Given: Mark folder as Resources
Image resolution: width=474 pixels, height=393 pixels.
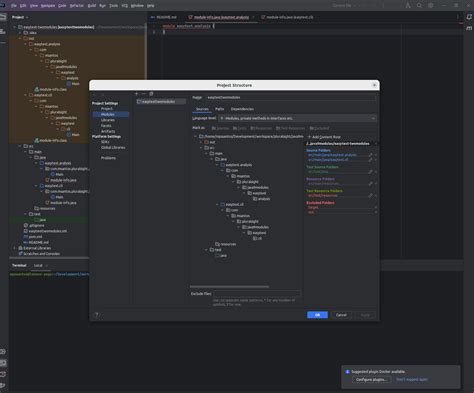Looking at the screenshot, I should 261,128.
